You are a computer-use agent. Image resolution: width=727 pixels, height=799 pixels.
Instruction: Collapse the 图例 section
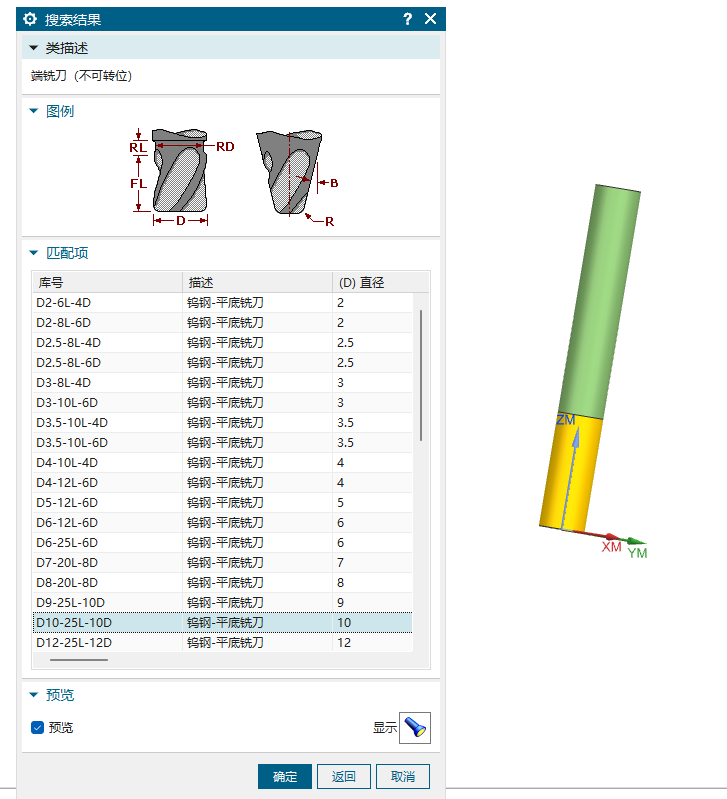click(x=33, y=111)
